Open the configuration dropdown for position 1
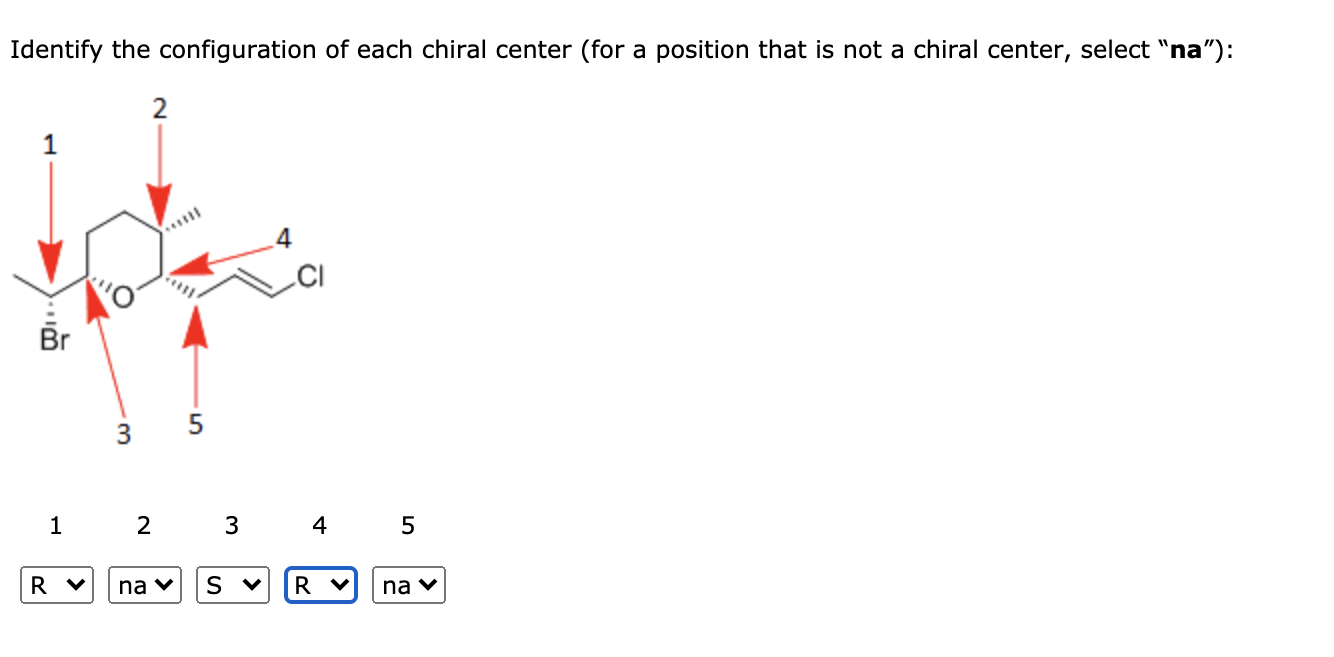Image resolution: width=1334 pixels, height=657 pixels. 57,584
